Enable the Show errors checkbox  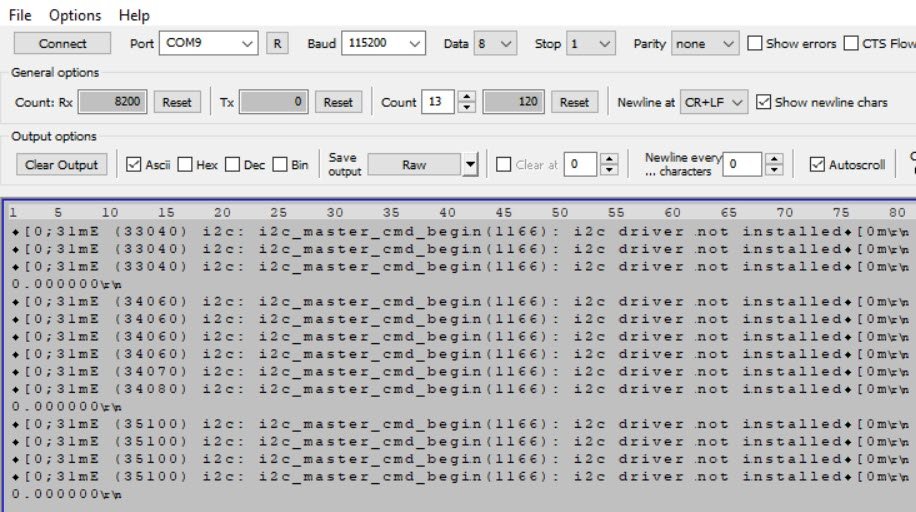[x=755, y=44]
